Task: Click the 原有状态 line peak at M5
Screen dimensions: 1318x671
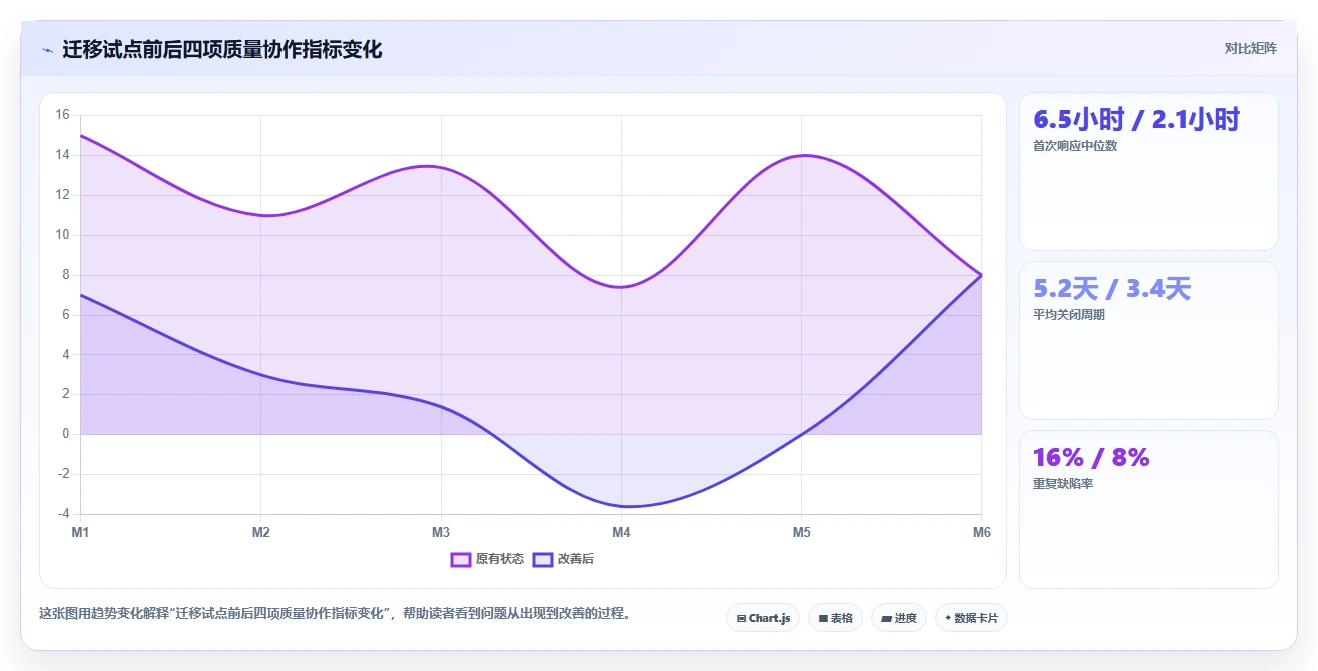Action: pyautogui.click(x=802, y=155)
